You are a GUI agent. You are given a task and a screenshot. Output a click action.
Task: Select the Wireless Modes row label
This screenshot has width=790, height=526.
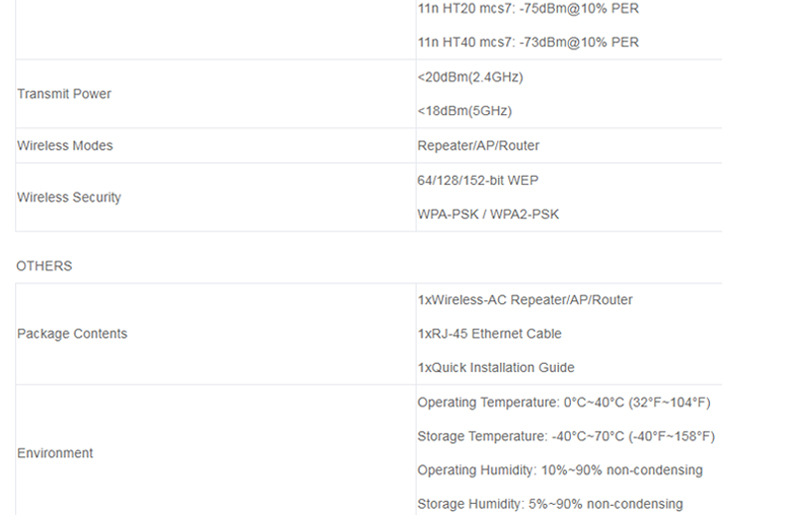click(x=65, y=146)
